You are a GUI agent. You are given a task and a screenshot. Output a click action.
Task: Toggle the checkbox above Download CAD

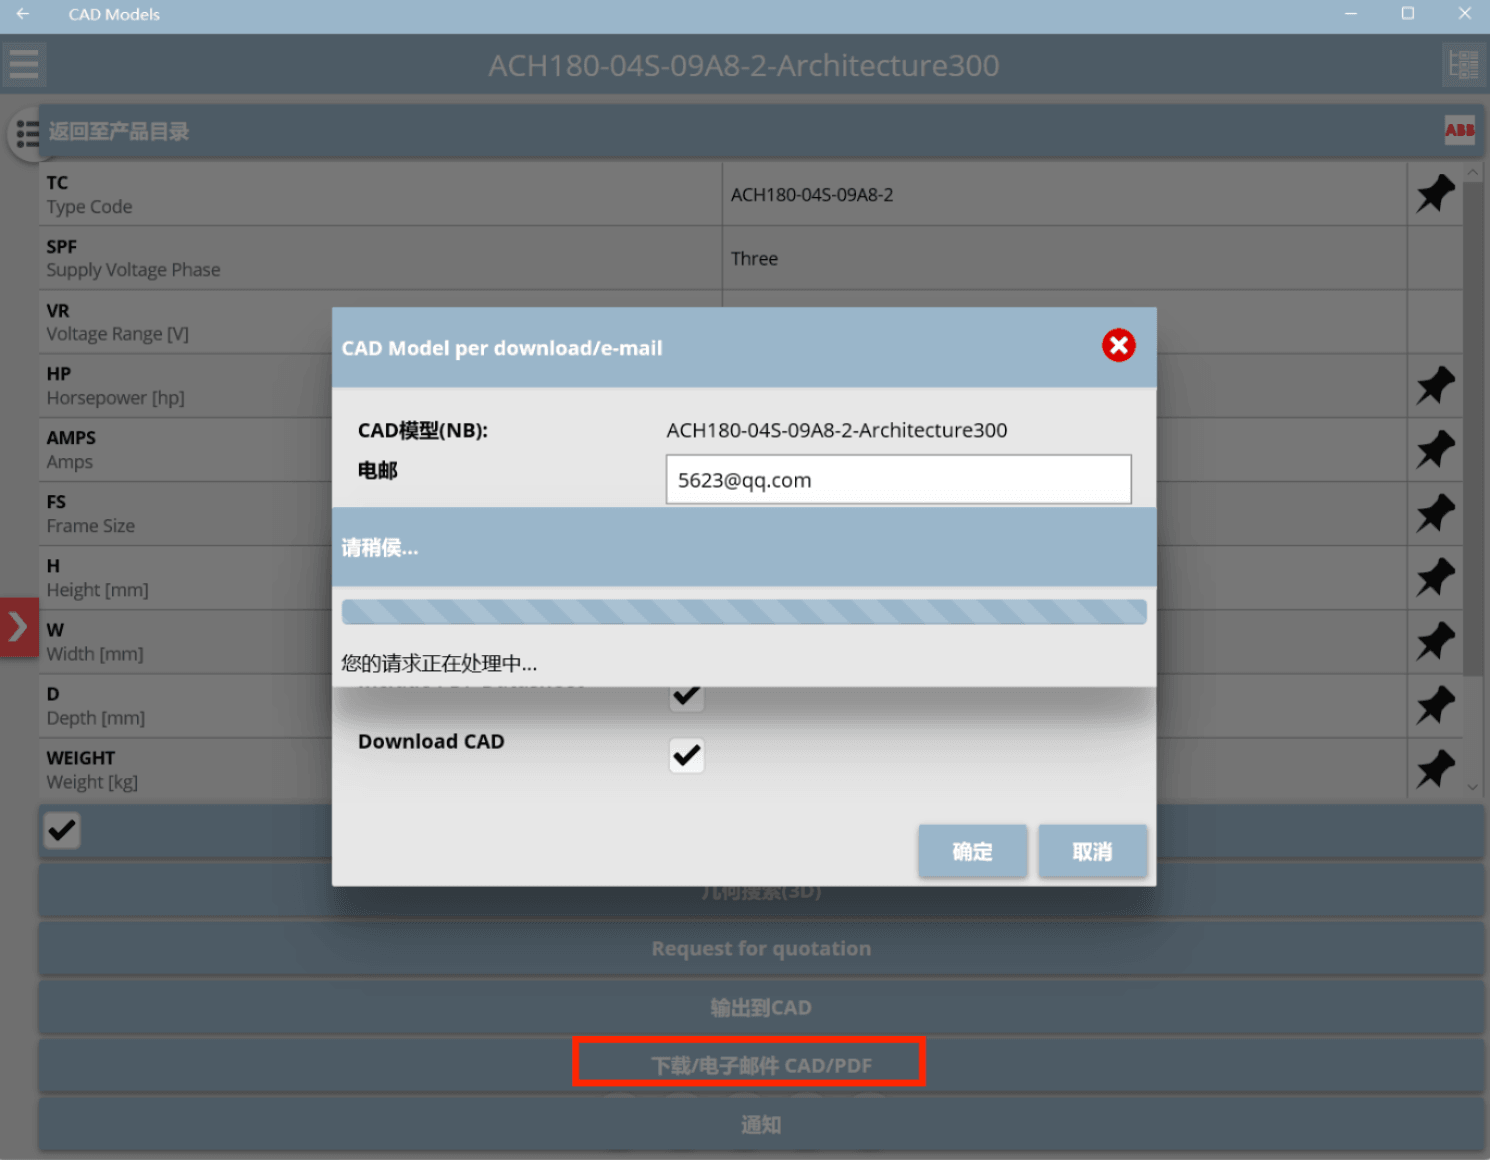tap(686, 698)
